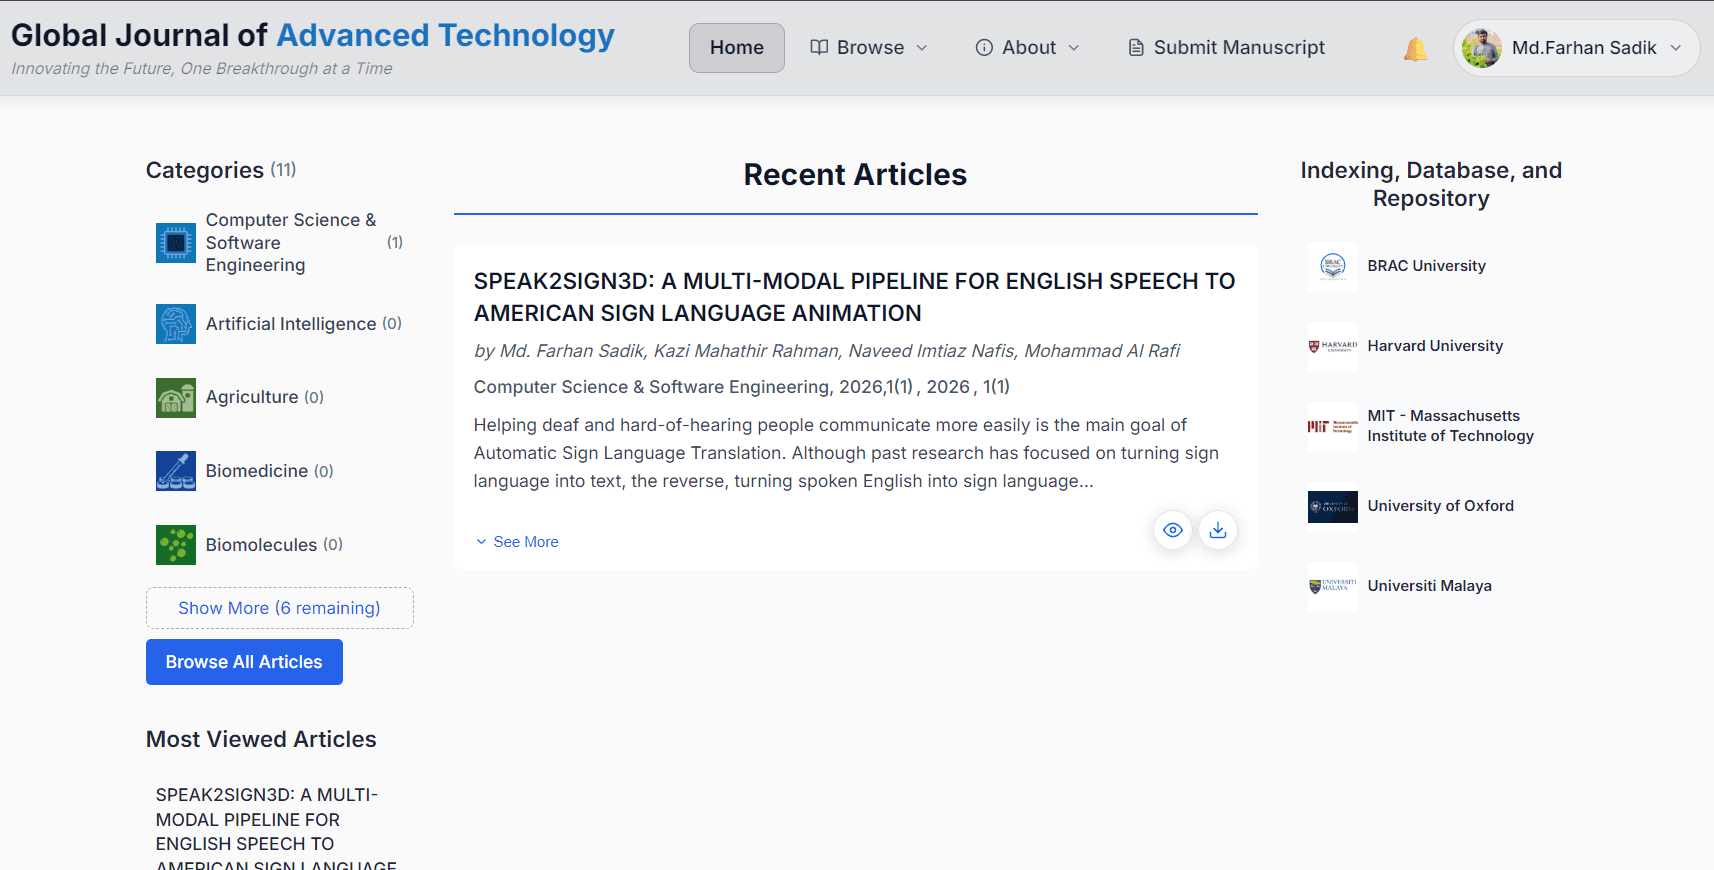Click the Most Viewed Articles heading
1714x870 pixels.
pos(261,739)
